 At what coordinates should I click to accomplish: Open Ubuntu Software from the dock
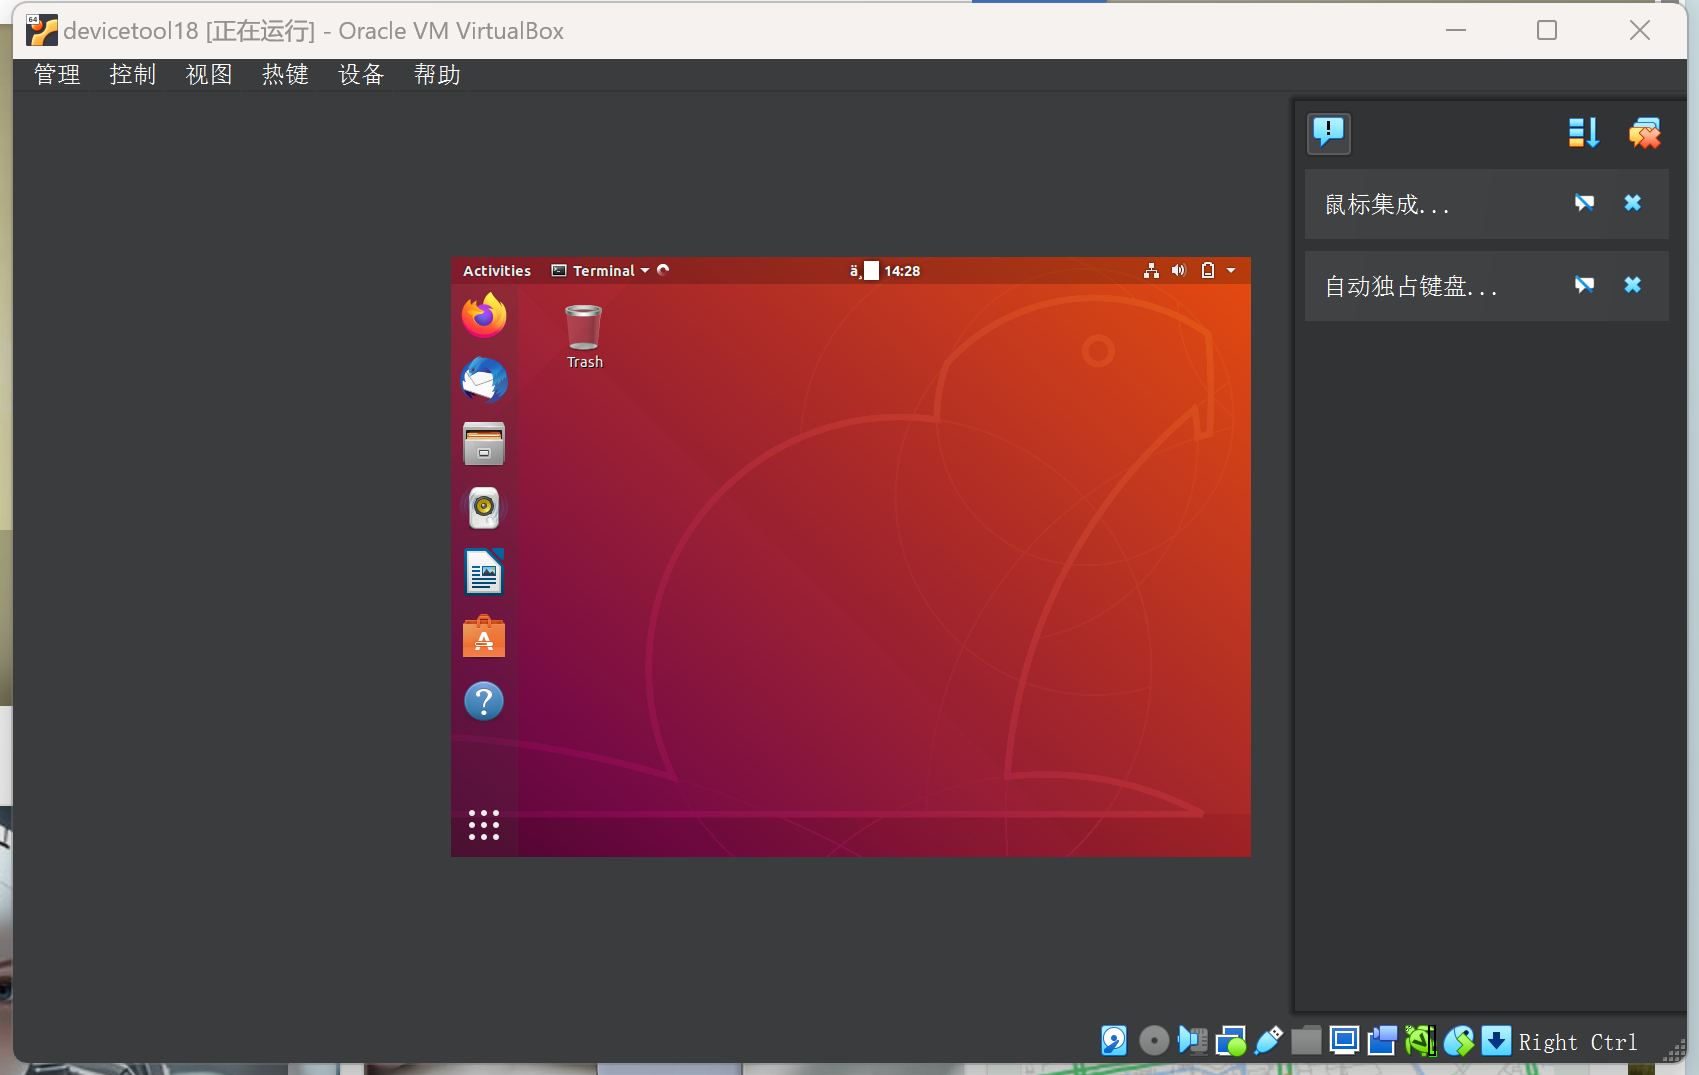pos(484,636)
